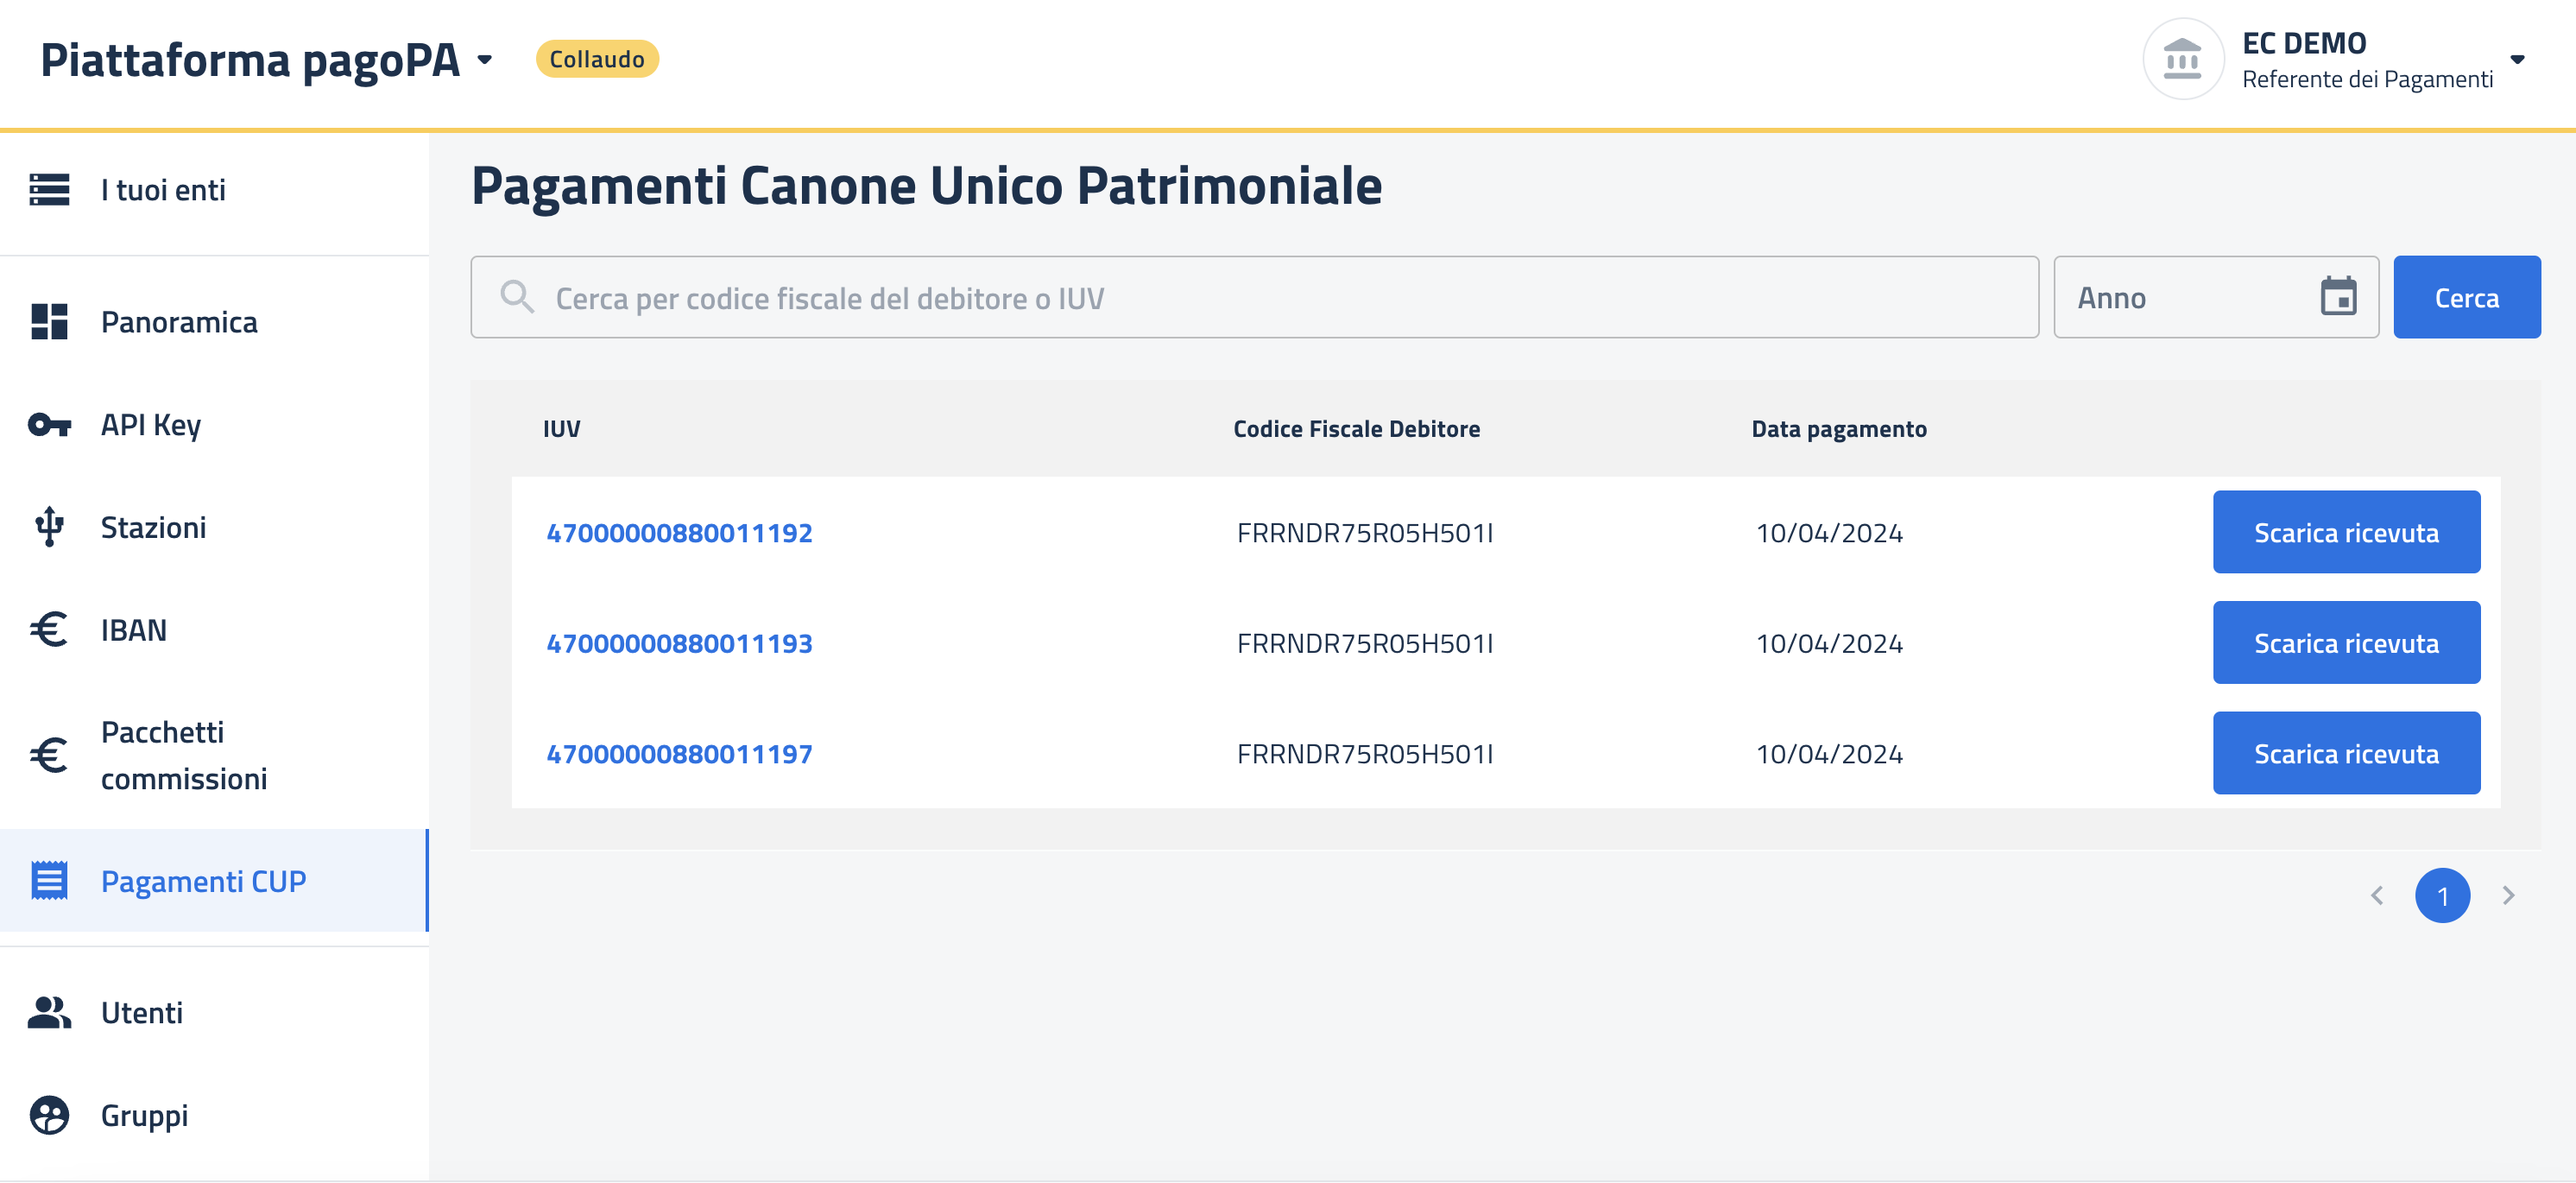Click the Pagamenti CUP receipt icon
Viewport: 2576px width, 1183px height.
click(49, 881)
